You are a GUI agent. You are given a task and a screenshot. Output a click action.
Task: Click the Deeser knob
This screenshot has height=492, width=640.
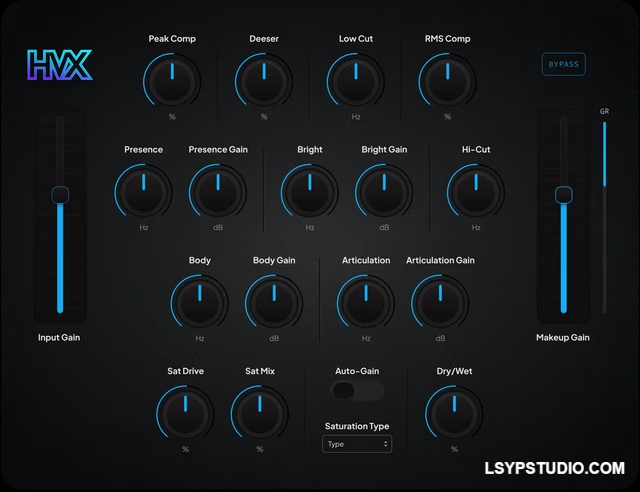[264, 81]
